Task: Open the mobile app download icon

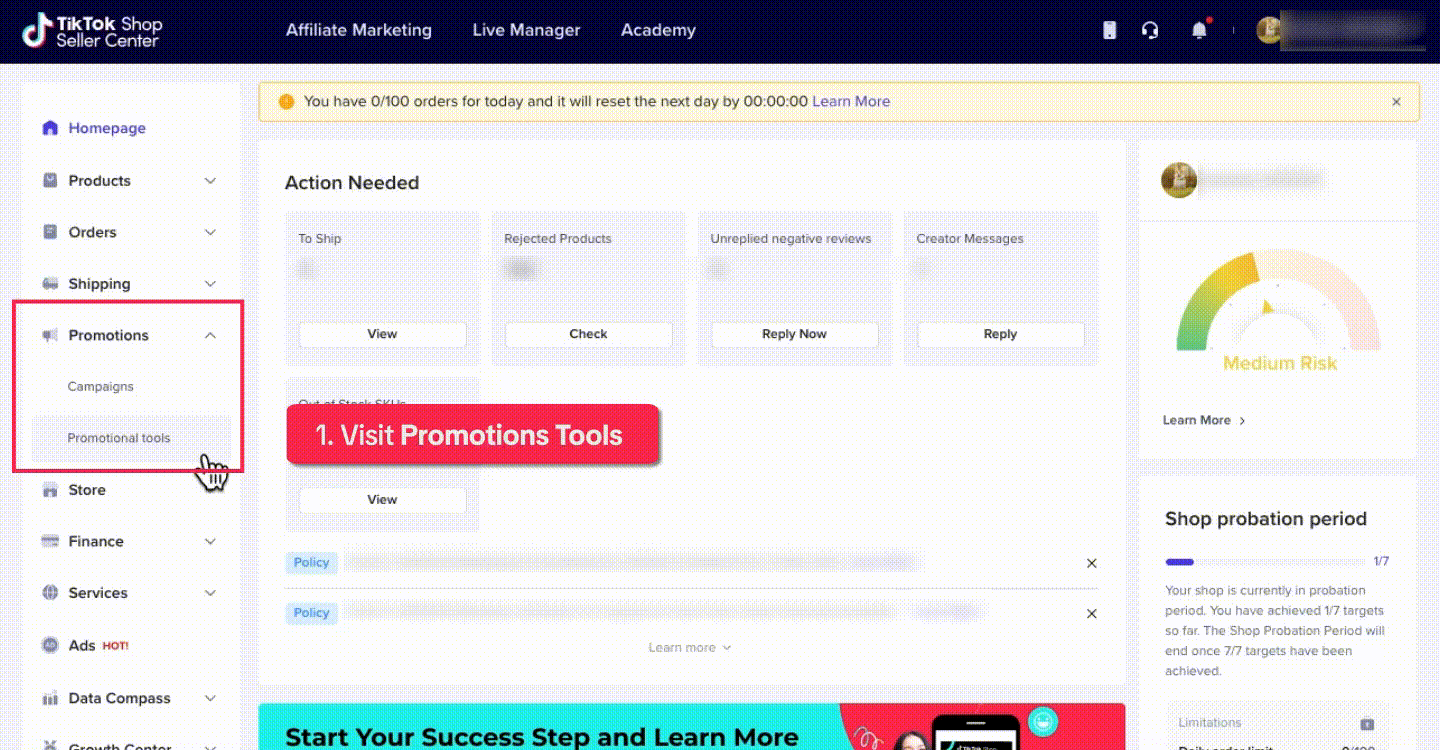Action: 1108,30
